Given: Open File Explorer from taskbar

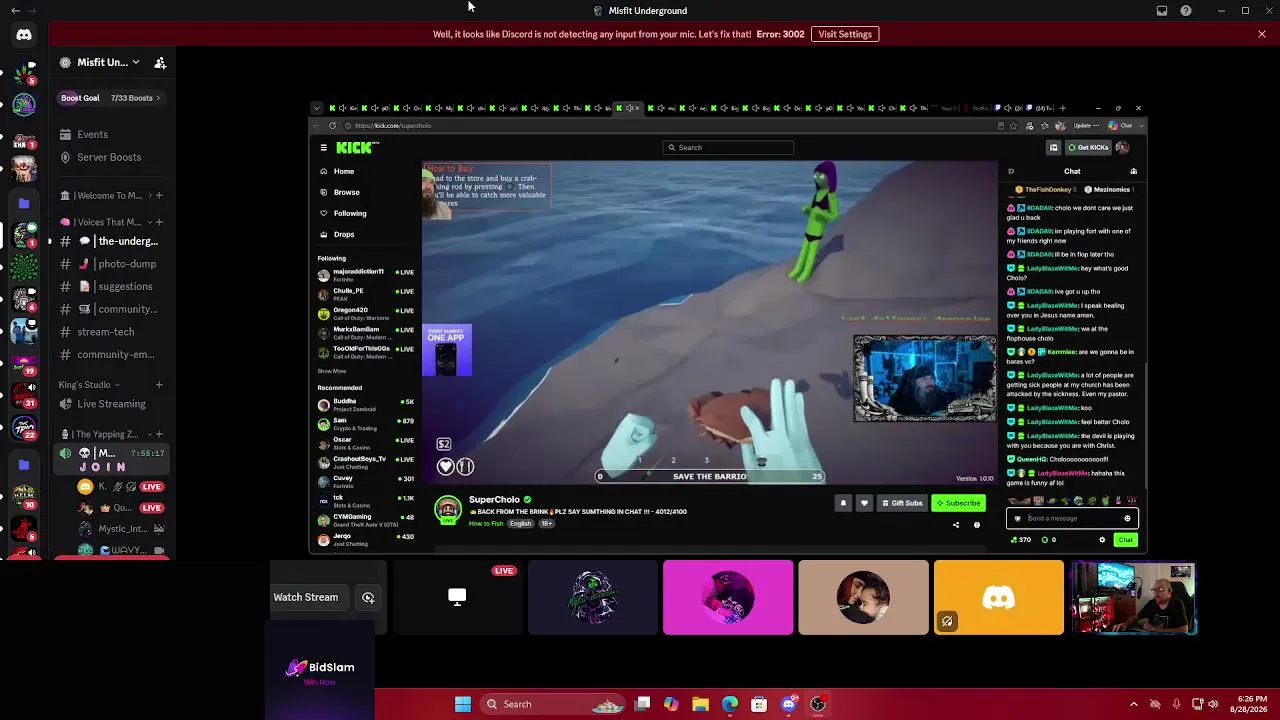Looking at the screenshot, I should [701, 704].
